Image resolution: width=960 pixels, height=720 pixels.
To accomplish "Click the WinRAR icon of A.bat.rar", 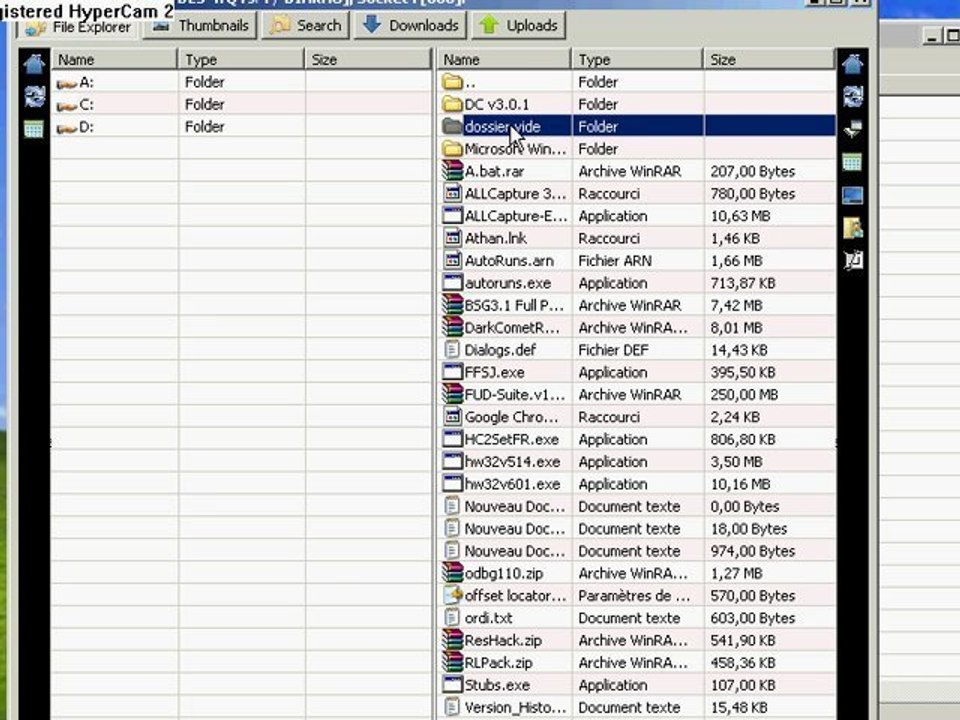I will (452, 171).
